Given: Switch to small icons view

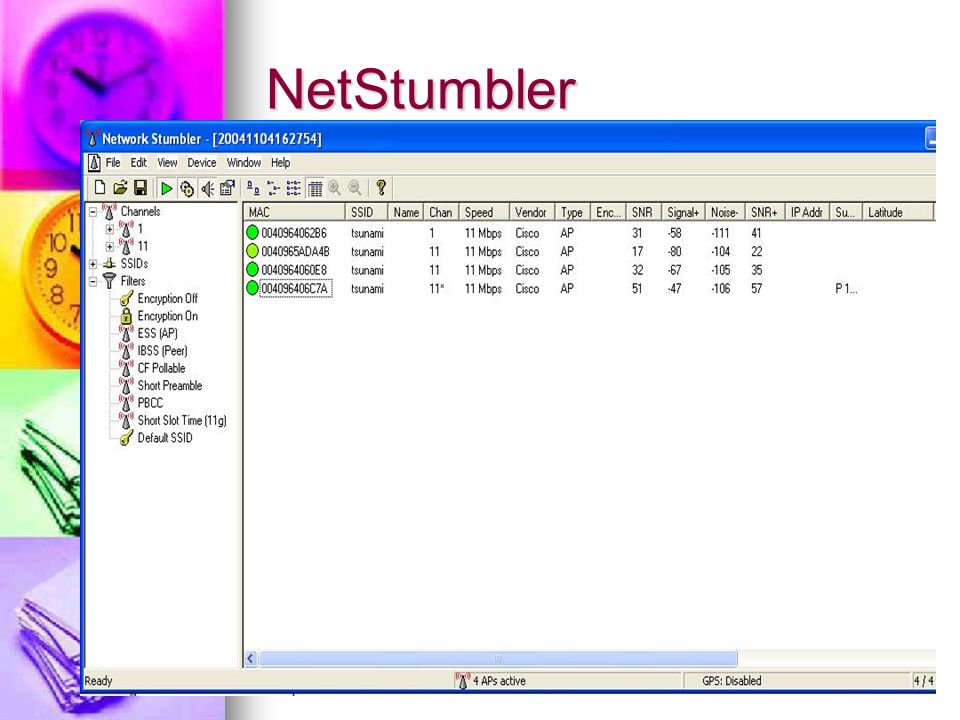Looking at the screenshot, I should pos(273,188).
